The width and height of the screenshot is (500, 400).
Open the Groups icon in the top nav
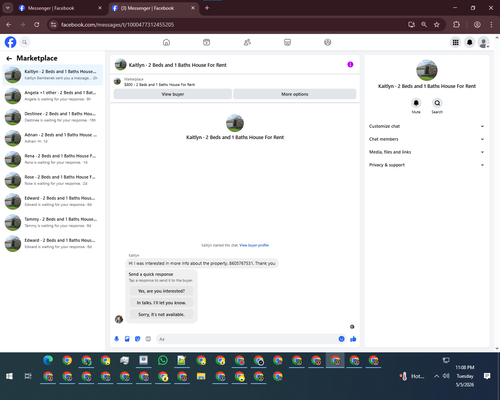[x=328, y=42]
